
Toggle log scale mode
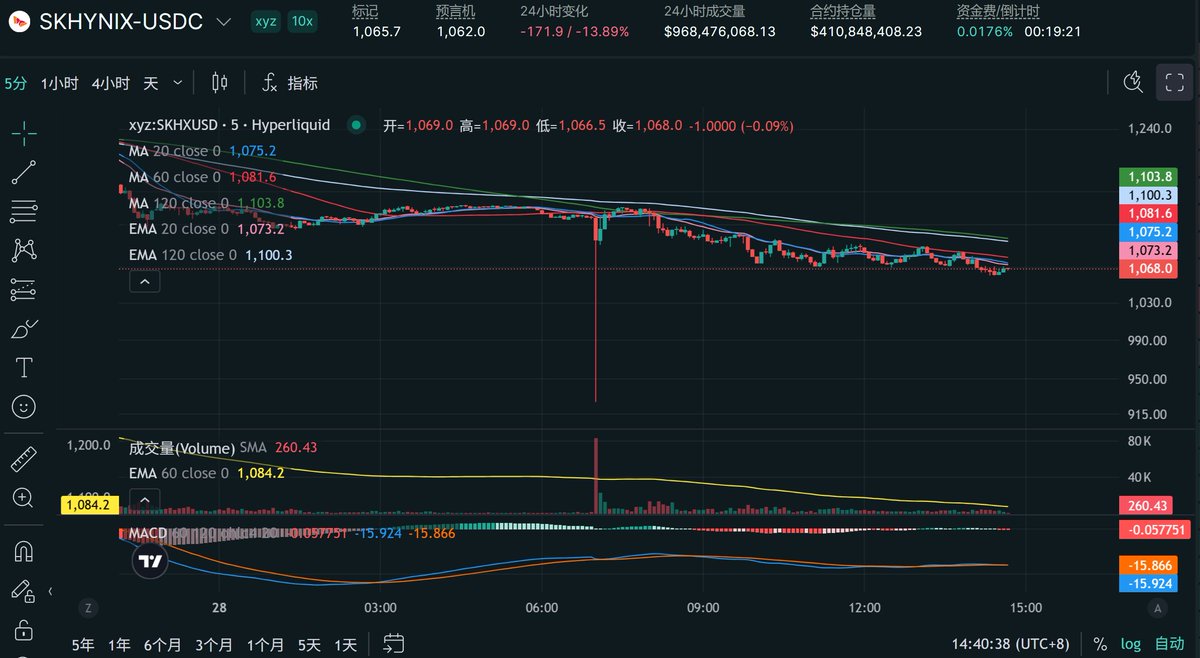[x=1130, y=644]
